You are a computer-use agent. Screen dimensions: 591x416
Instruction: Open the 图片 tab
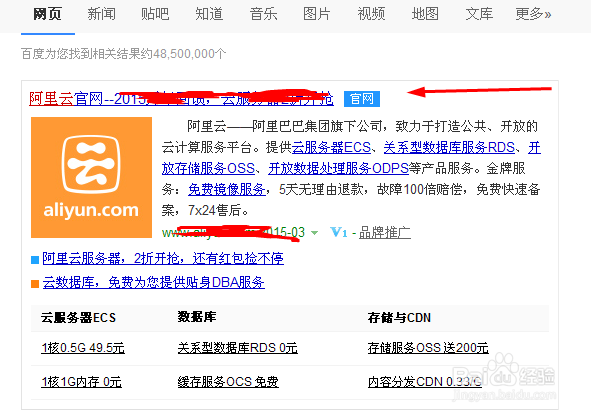pyautogui.click(x=317, y=14)
